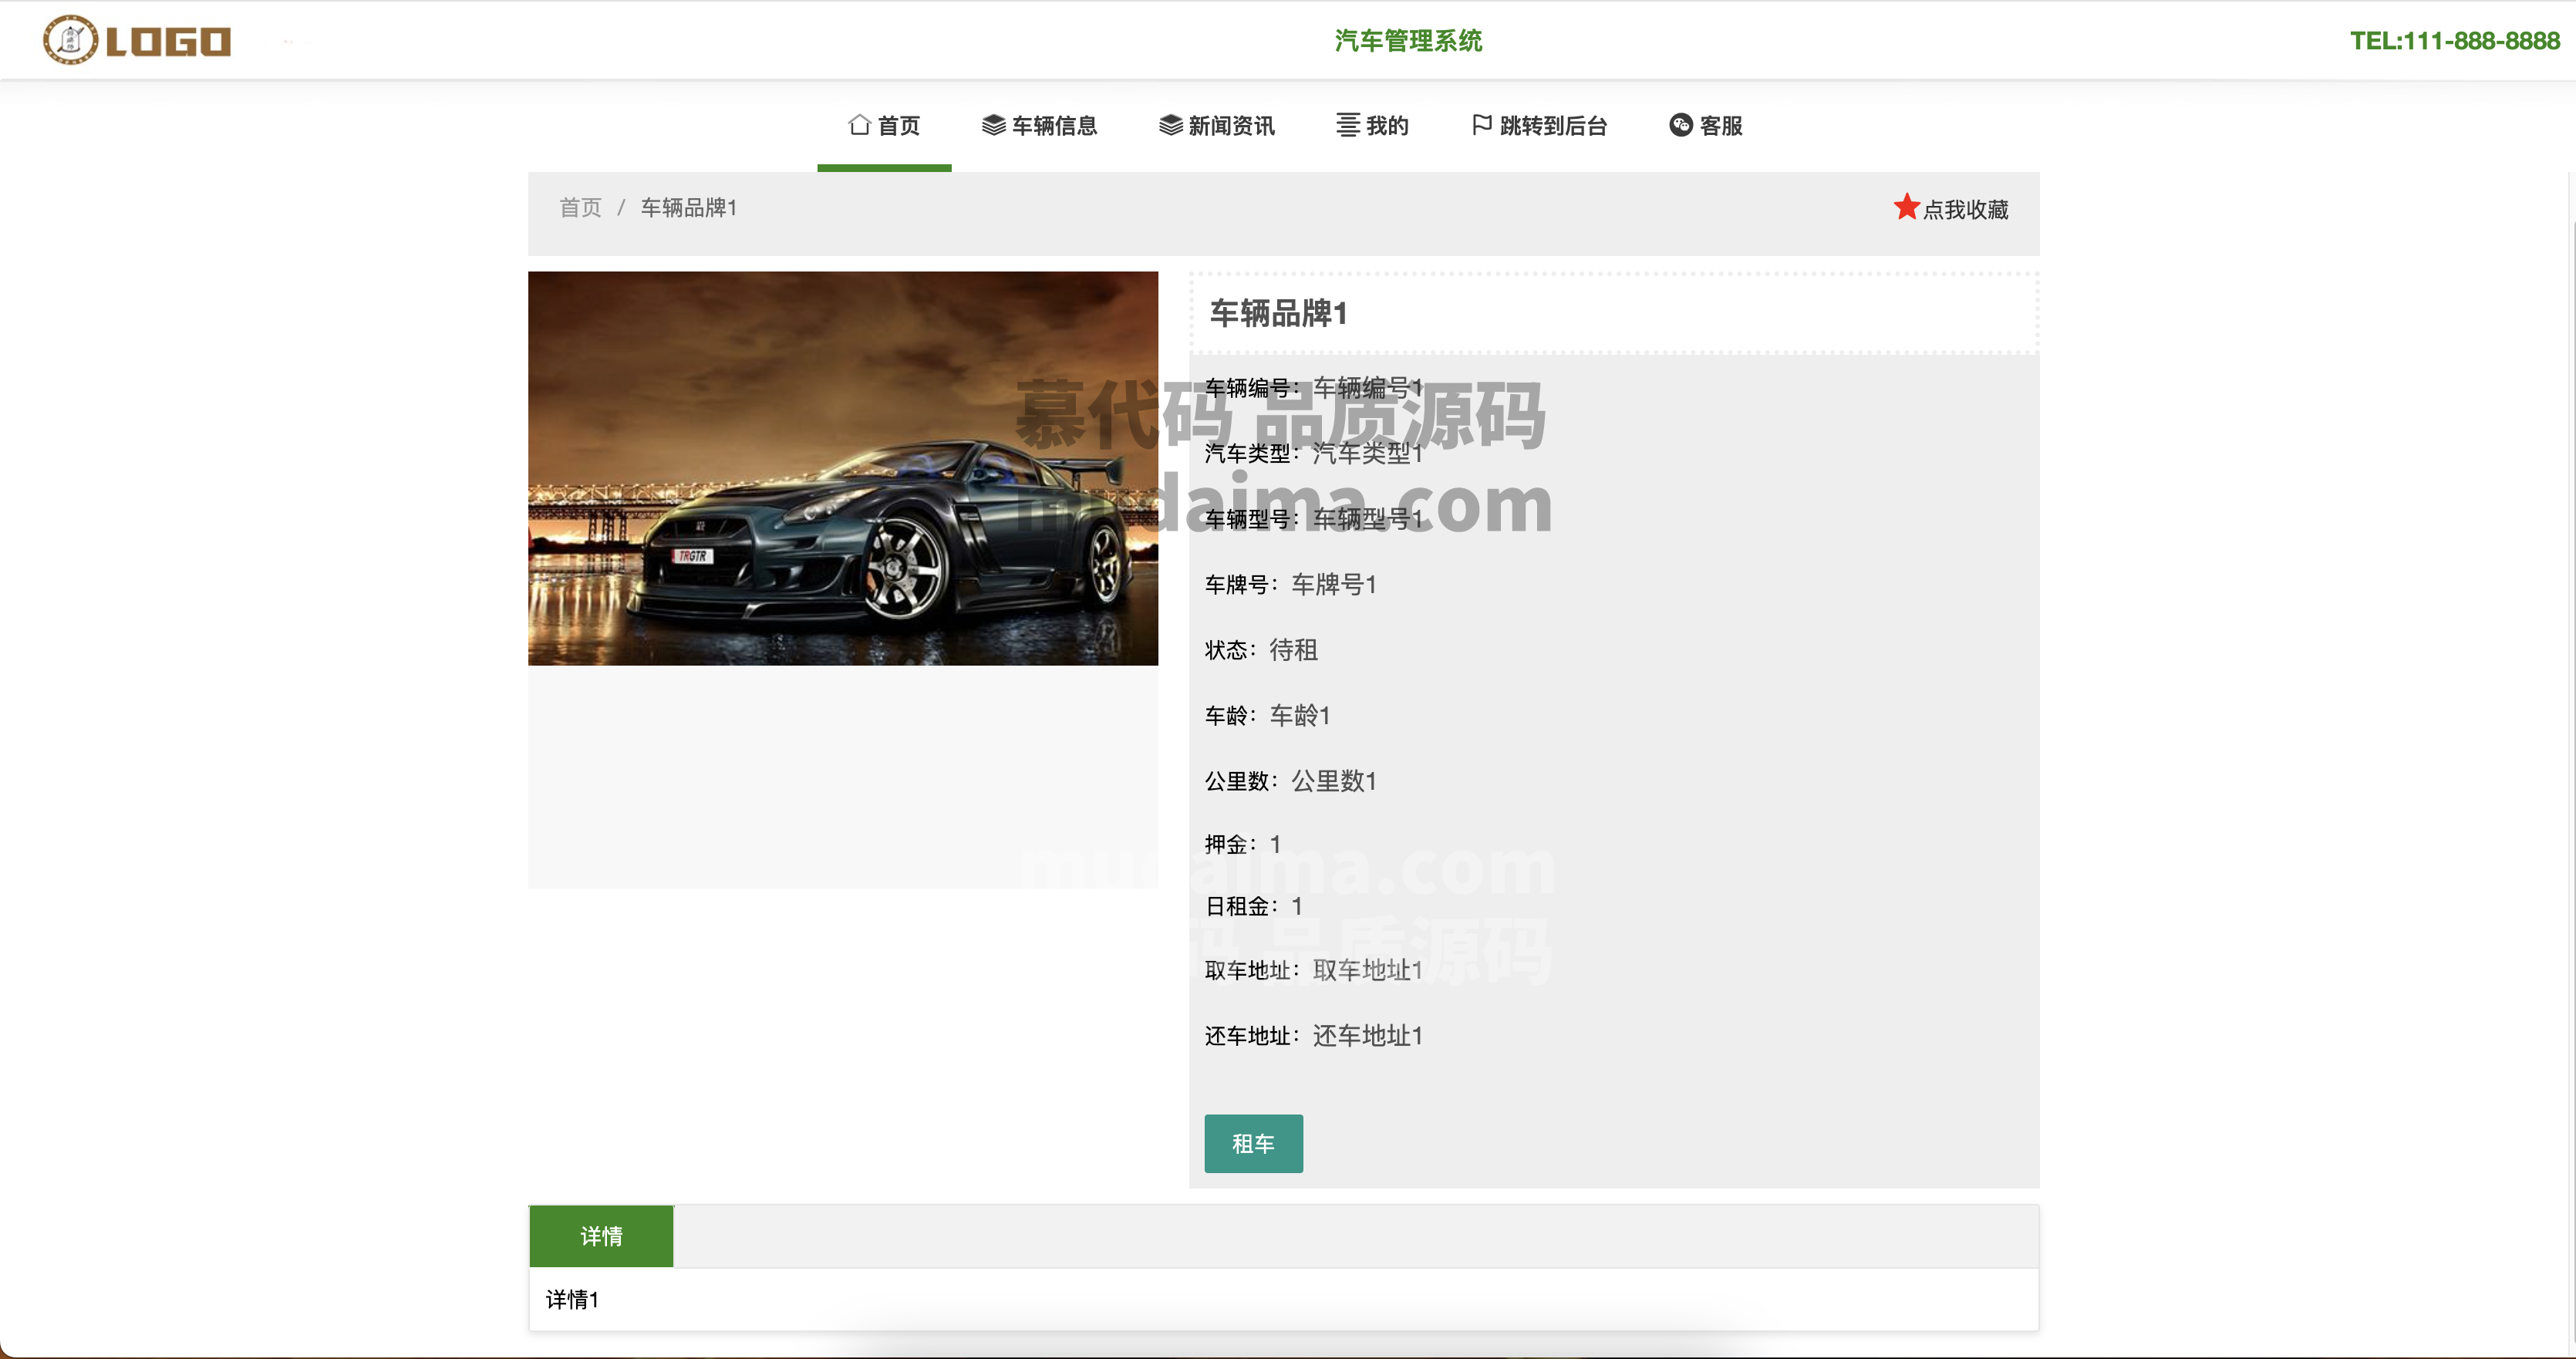Viewport: 2576px width, 1359px height.
Task: Open the 客服 menu item
Action: pos(1706,126)
